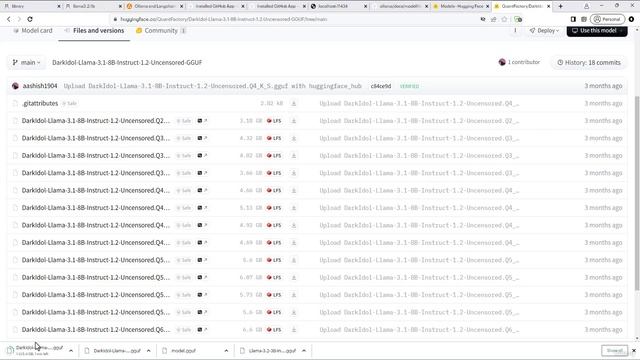Expand options for the in-progress Darkidol download
Image resolution: width=640 pixels, height=360 pixels.
(x=71, y=351)
